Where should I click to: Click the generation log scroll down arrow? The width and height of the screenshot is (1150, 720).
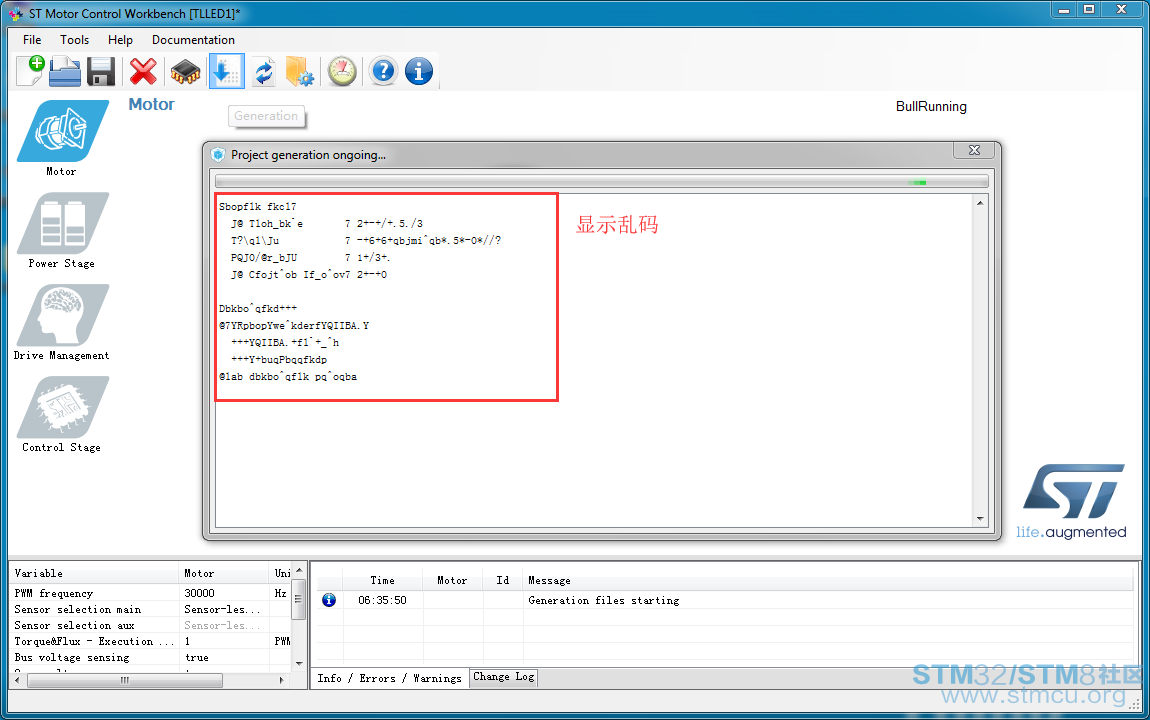click(x=980, y=518)
